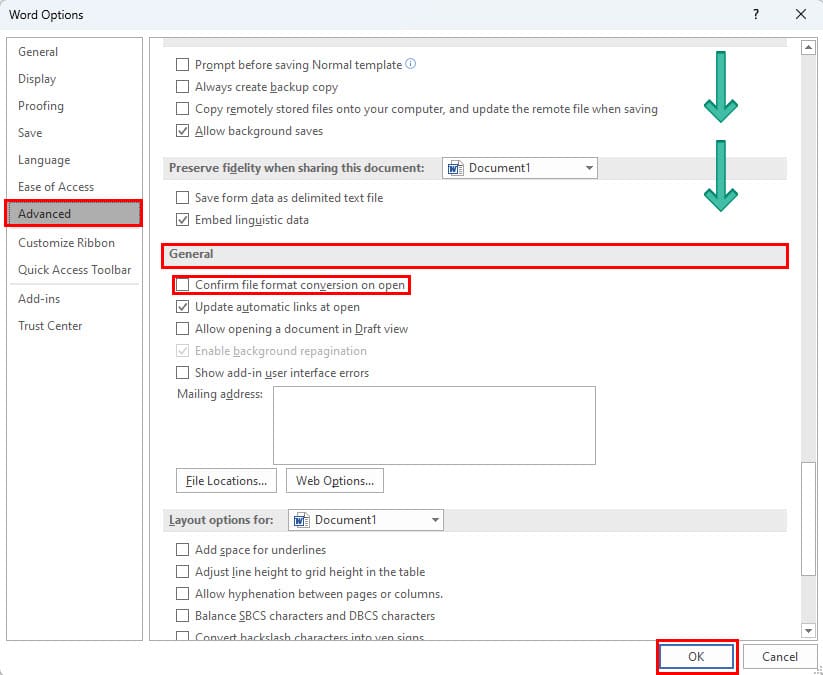Enable Confirm file format conversion on open
This screenshot has height=675, width=823.
[182, 285]
